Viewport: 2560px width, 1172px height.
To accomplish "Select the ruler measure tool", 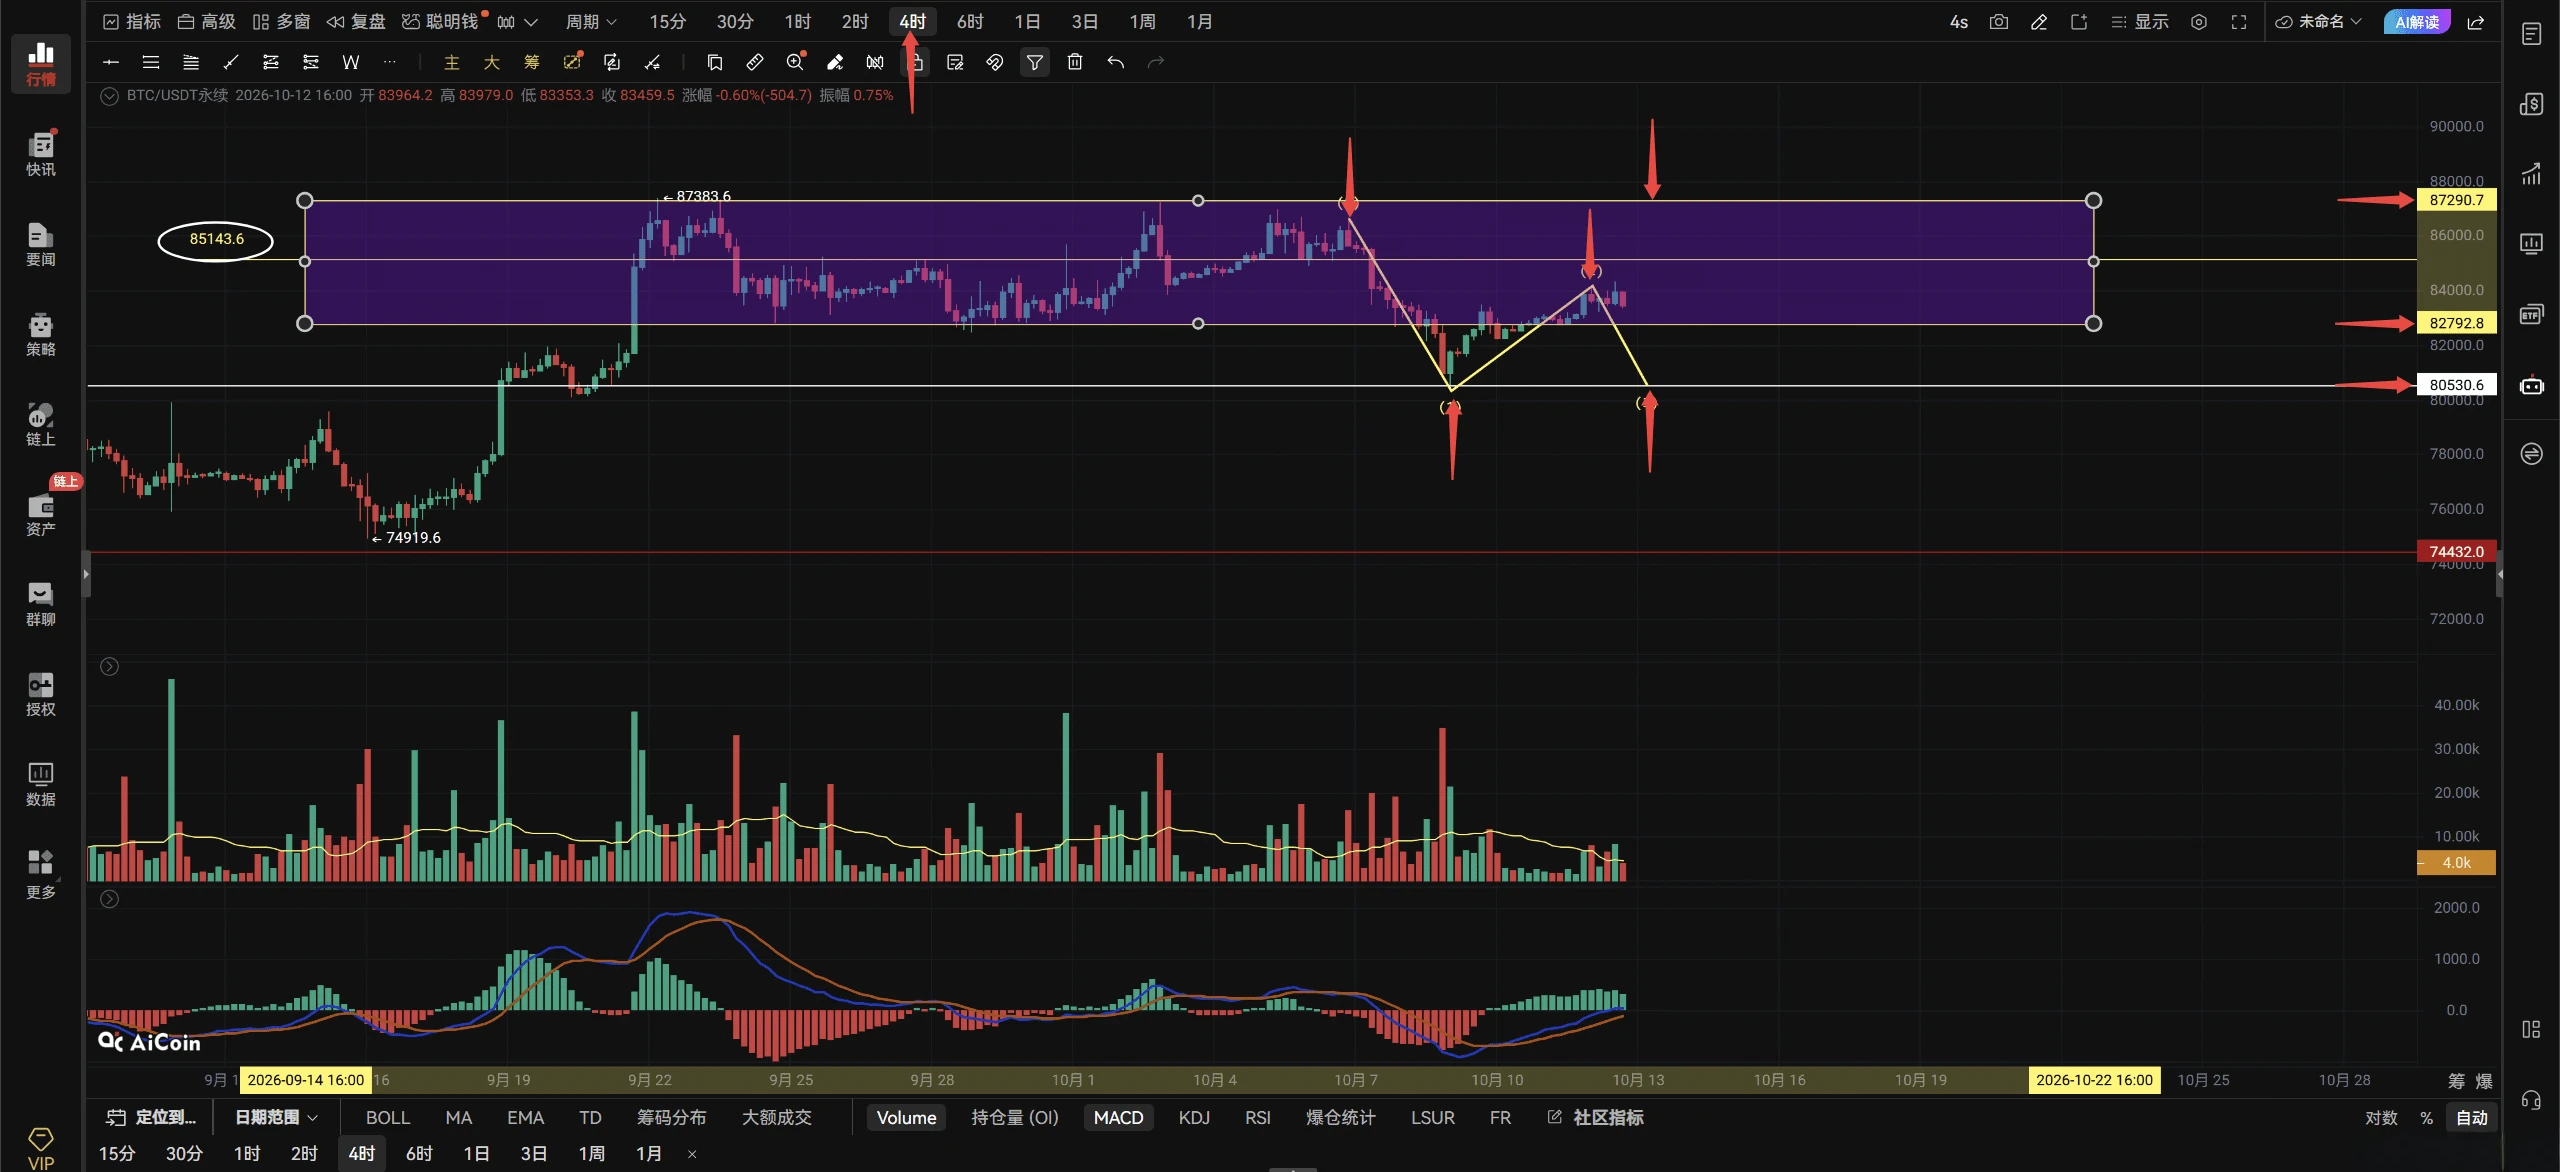I will [755, 62].
